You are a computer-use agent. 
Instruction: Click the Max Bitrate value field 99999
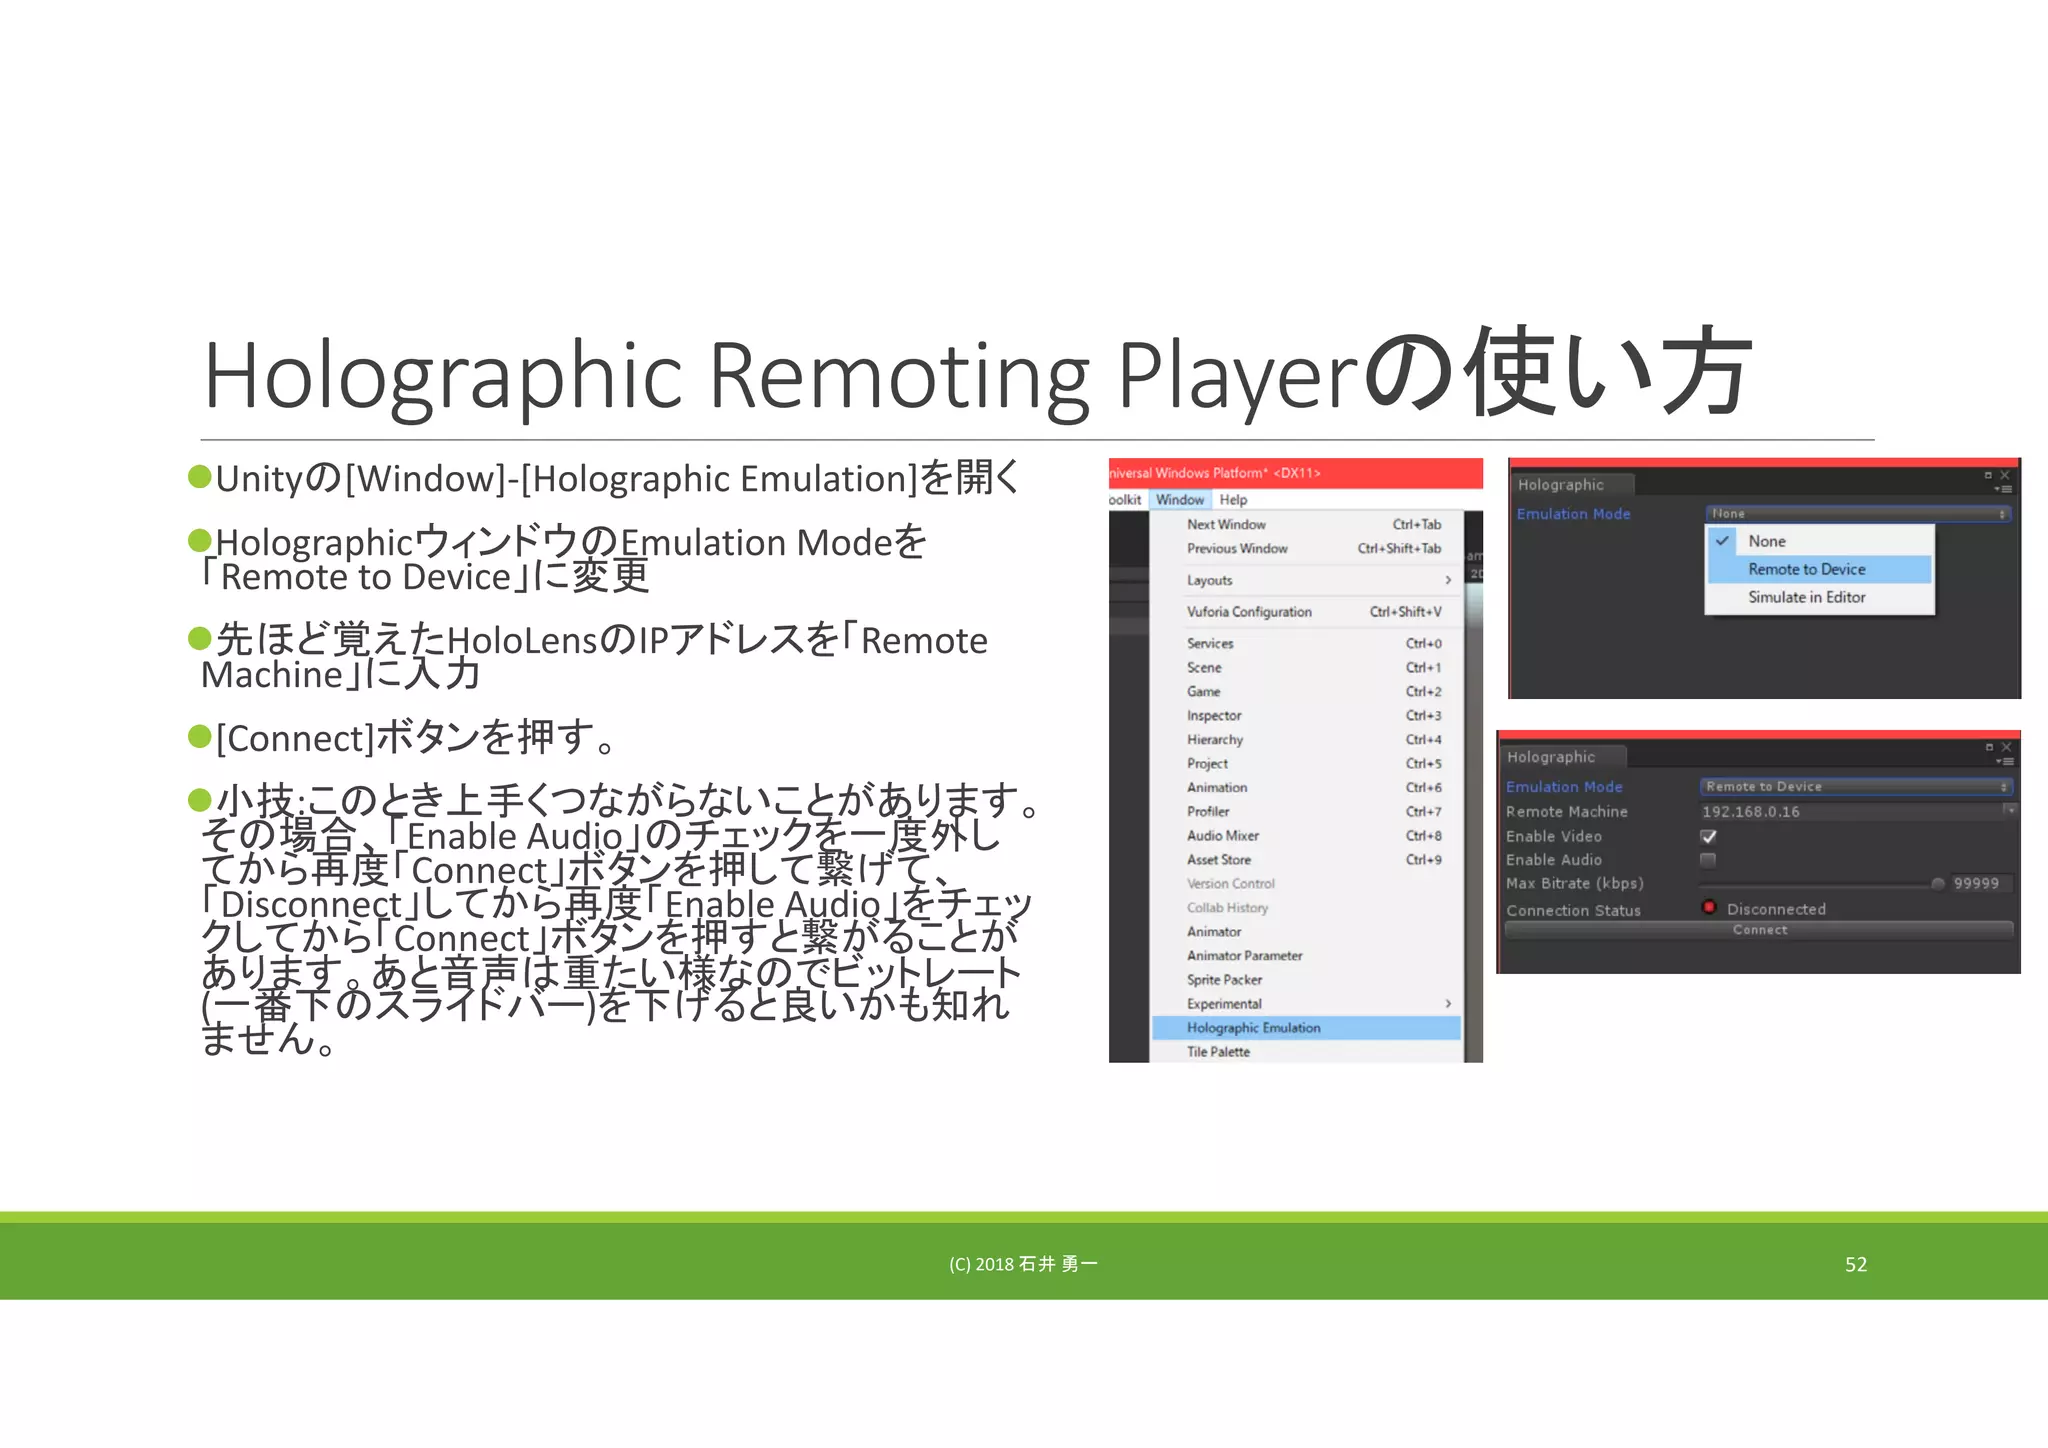(x=1981, y=884)
